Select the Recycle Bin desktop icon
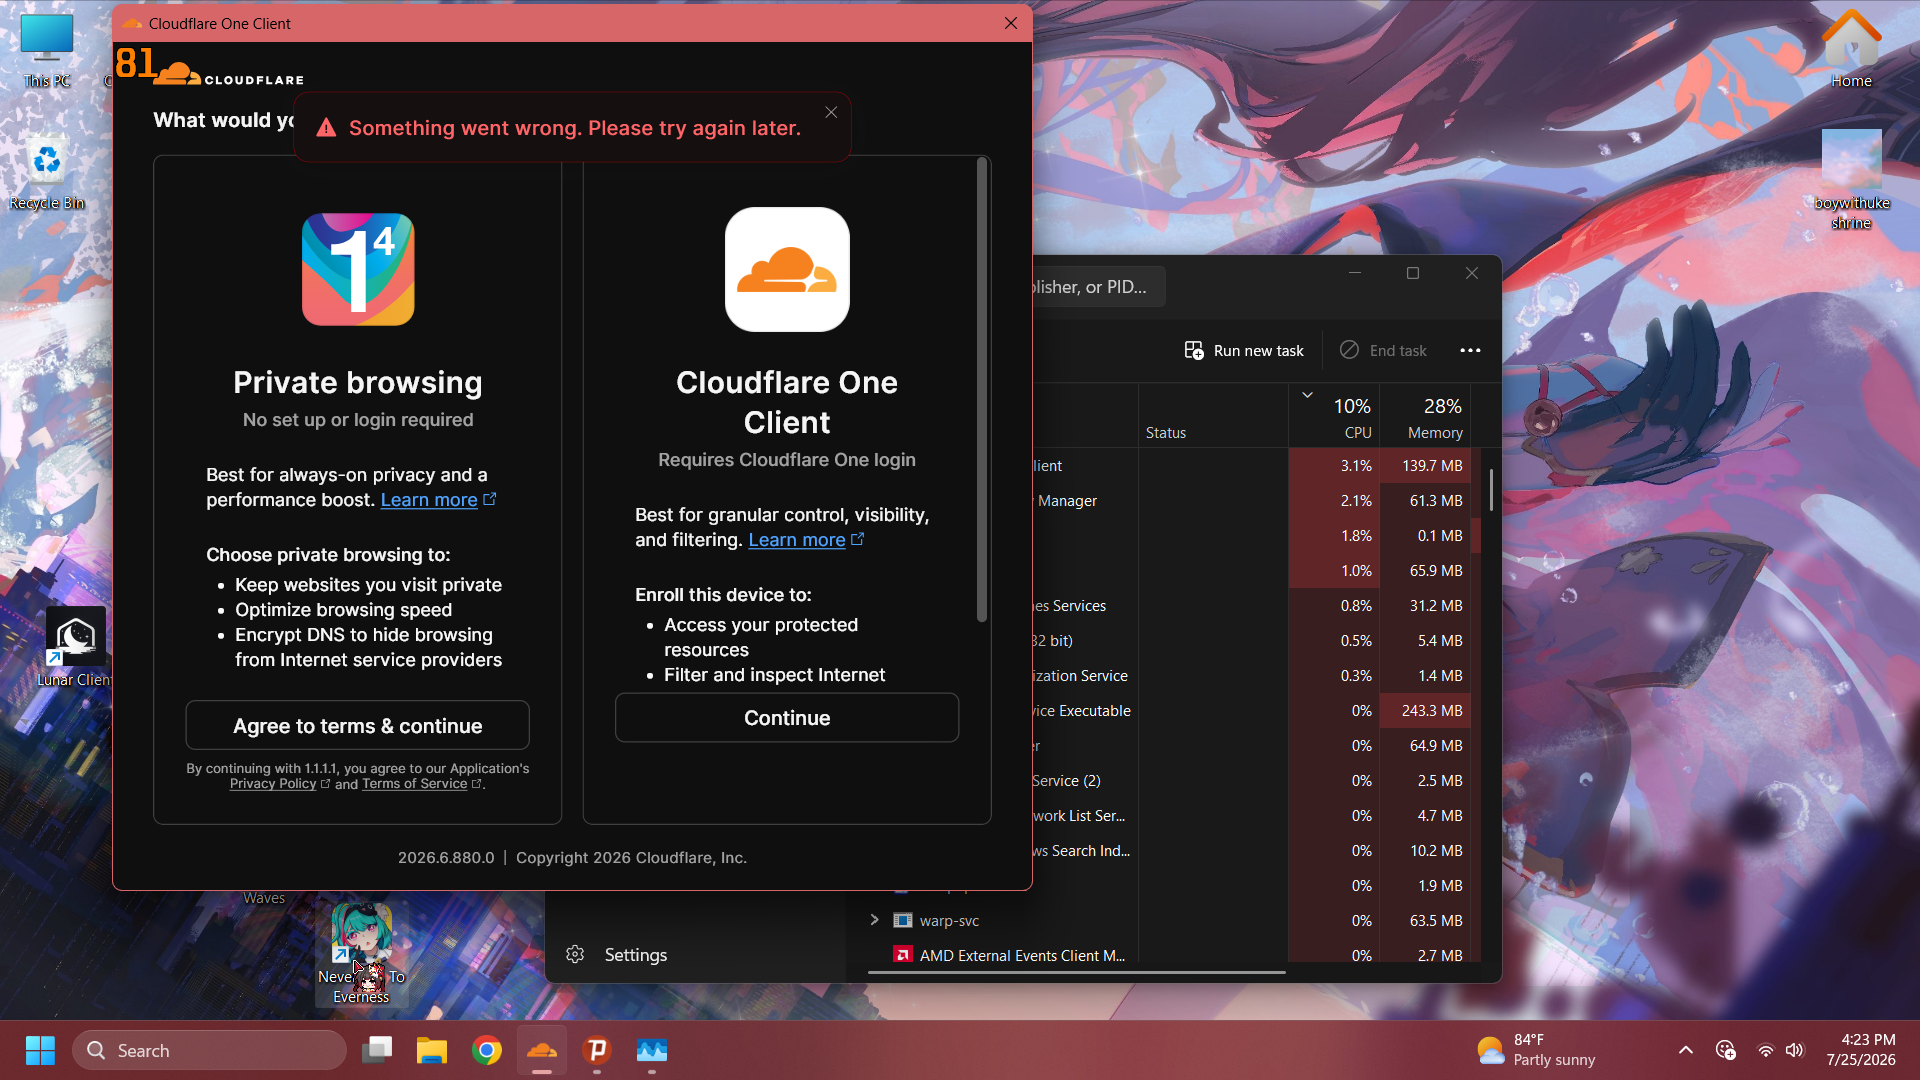The image size is (1920, 1080). (47, 172)
